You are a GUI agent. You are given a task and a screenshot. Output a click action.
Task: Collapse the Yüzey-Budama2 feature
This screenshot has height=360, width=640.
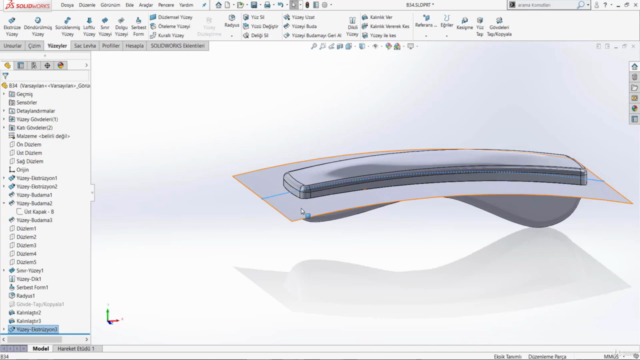pos(4,203)
